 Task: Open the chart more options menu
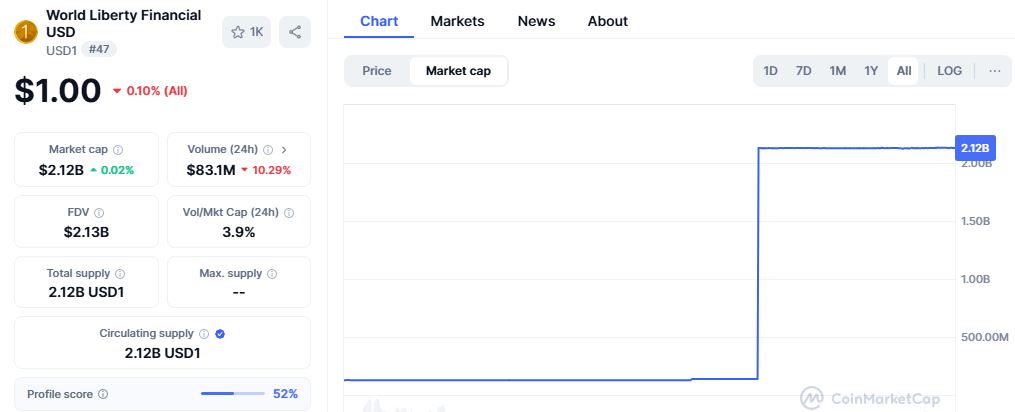[995, 71]
